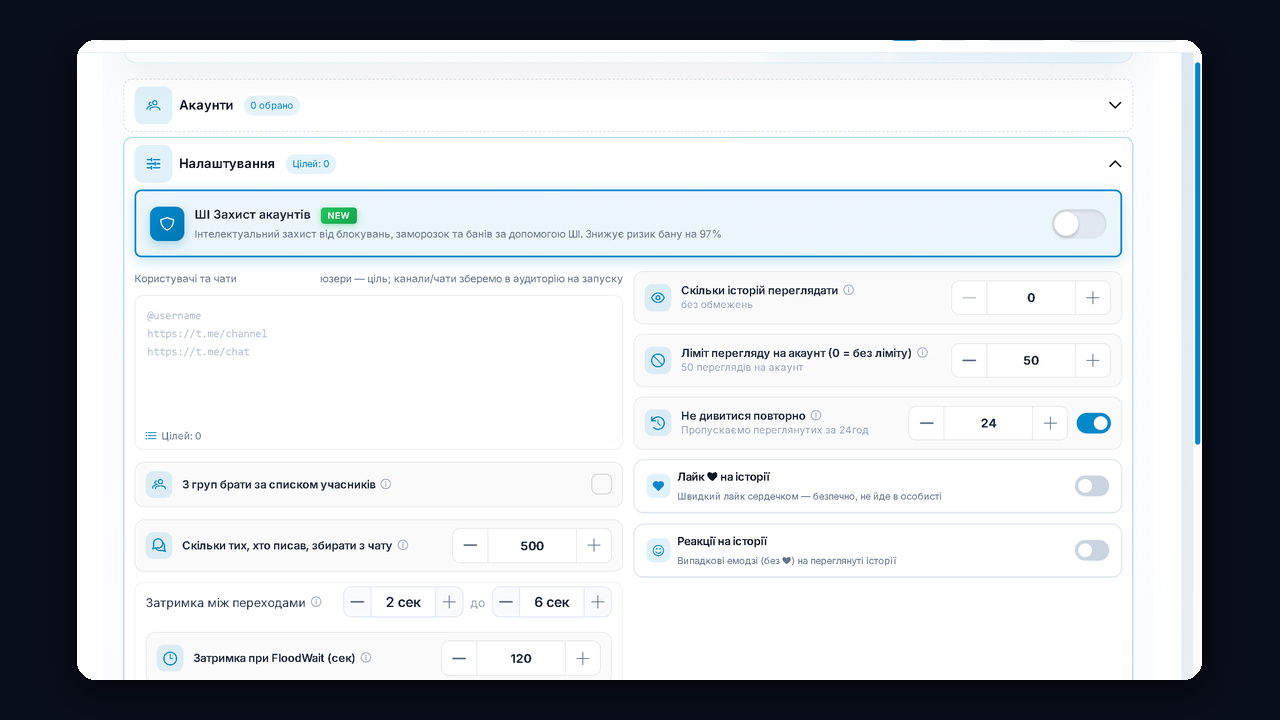Click the shield icon for ШІ Захист акаунтів
Image resolution: width=1280 pixels, height=720 pixels.
tap(167, 224)
